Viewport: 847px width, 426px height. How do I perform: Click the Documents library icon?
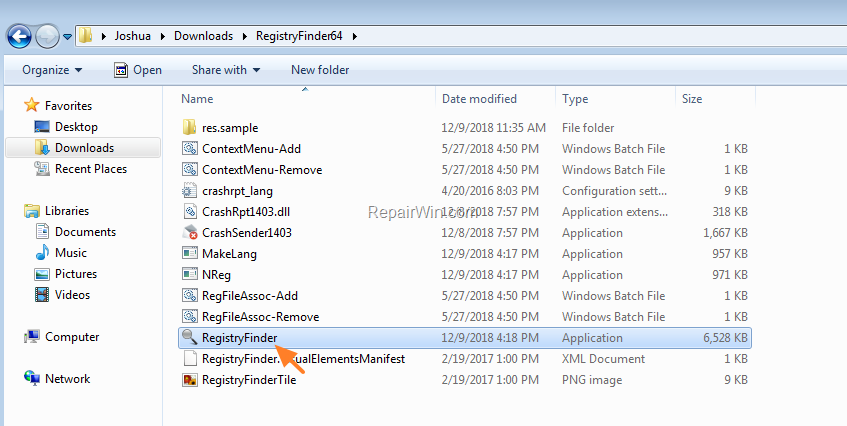pyautogui.click(x=42, y=231)
